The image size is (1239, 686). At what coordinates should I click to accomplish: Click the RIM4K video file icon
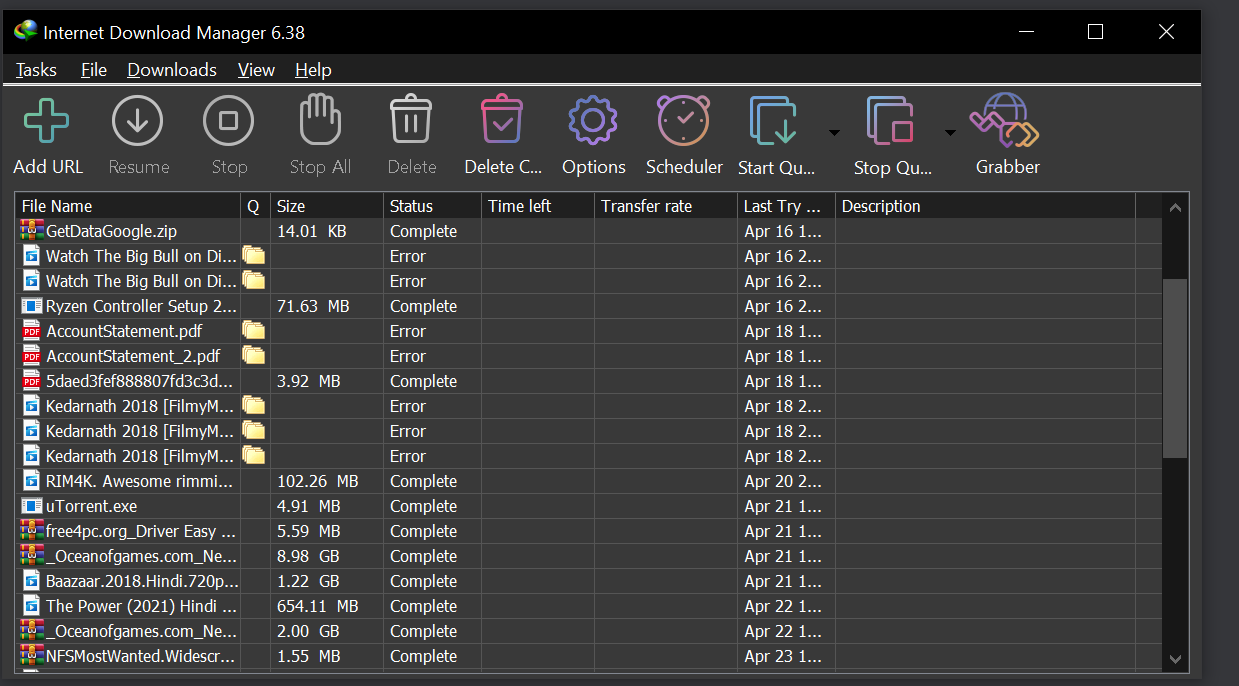(32, 481)
